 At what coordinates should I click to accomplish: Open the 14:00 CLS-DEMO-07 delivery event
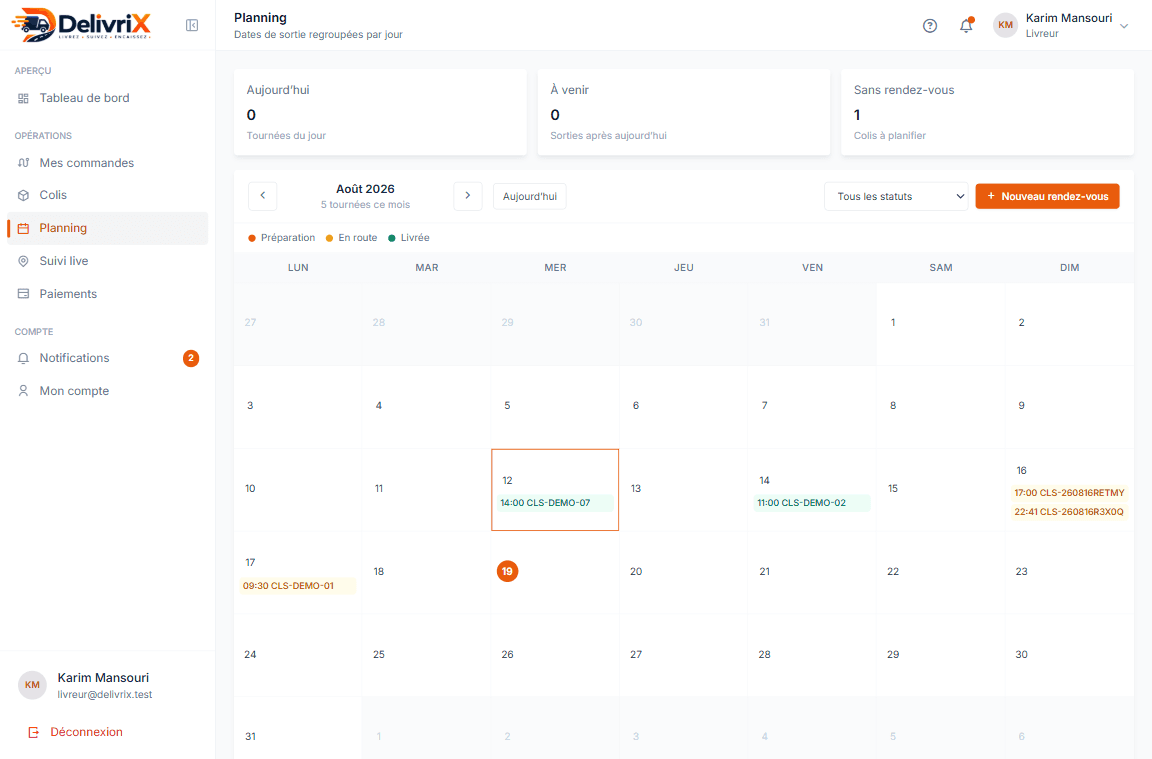pyautogui.click(x=555, y=503)
